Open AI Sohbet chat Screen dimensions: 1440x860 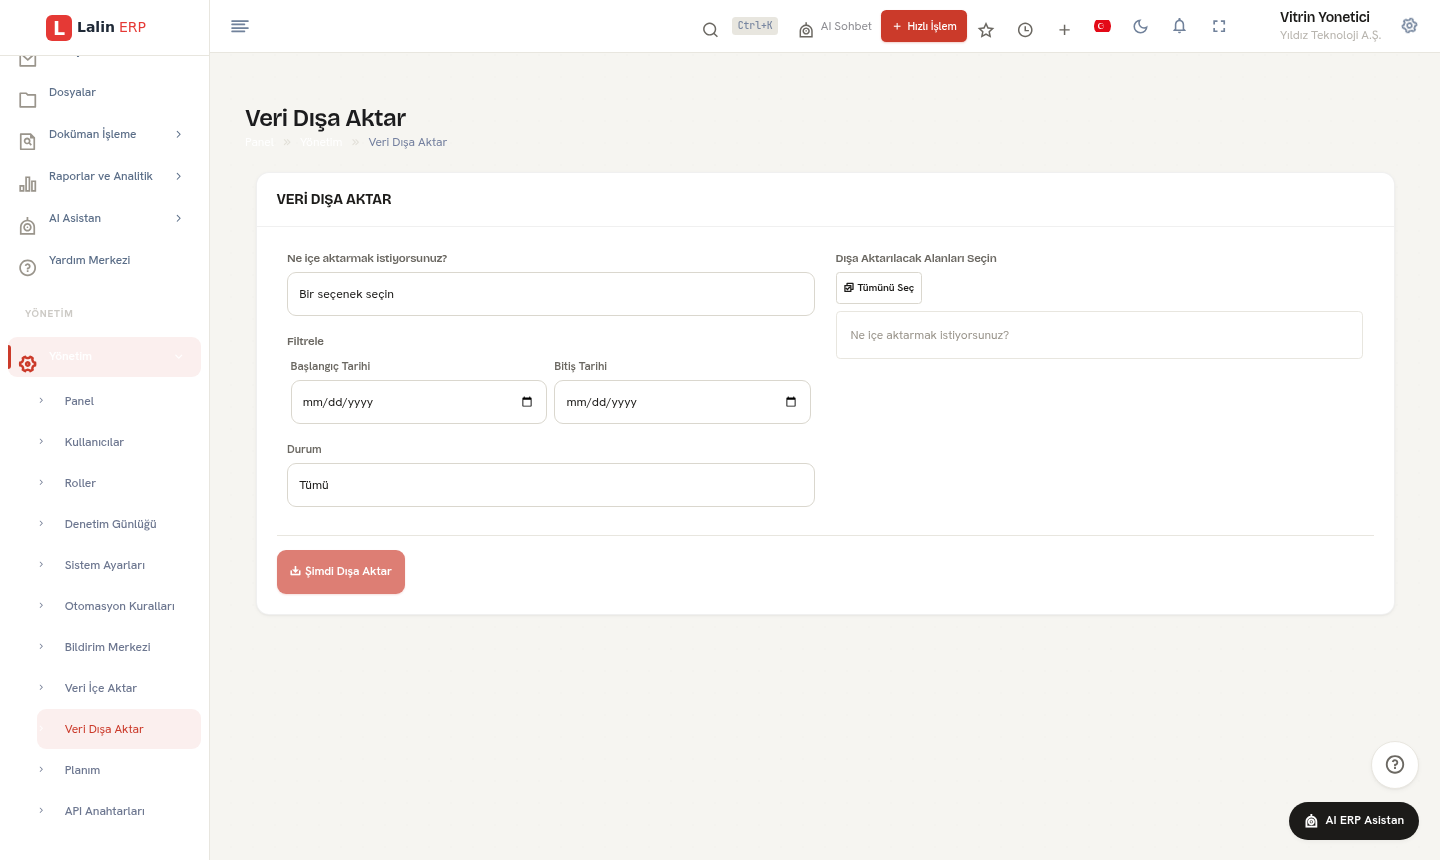[835, 27]
